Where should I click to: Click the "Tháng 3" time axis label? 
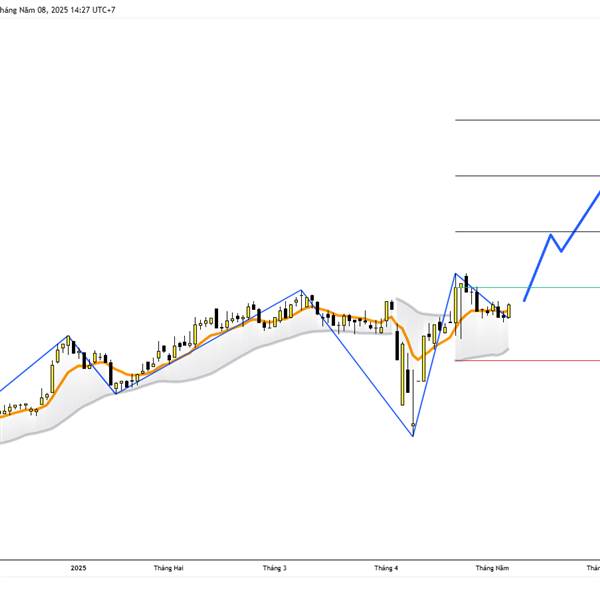point(274,568)
